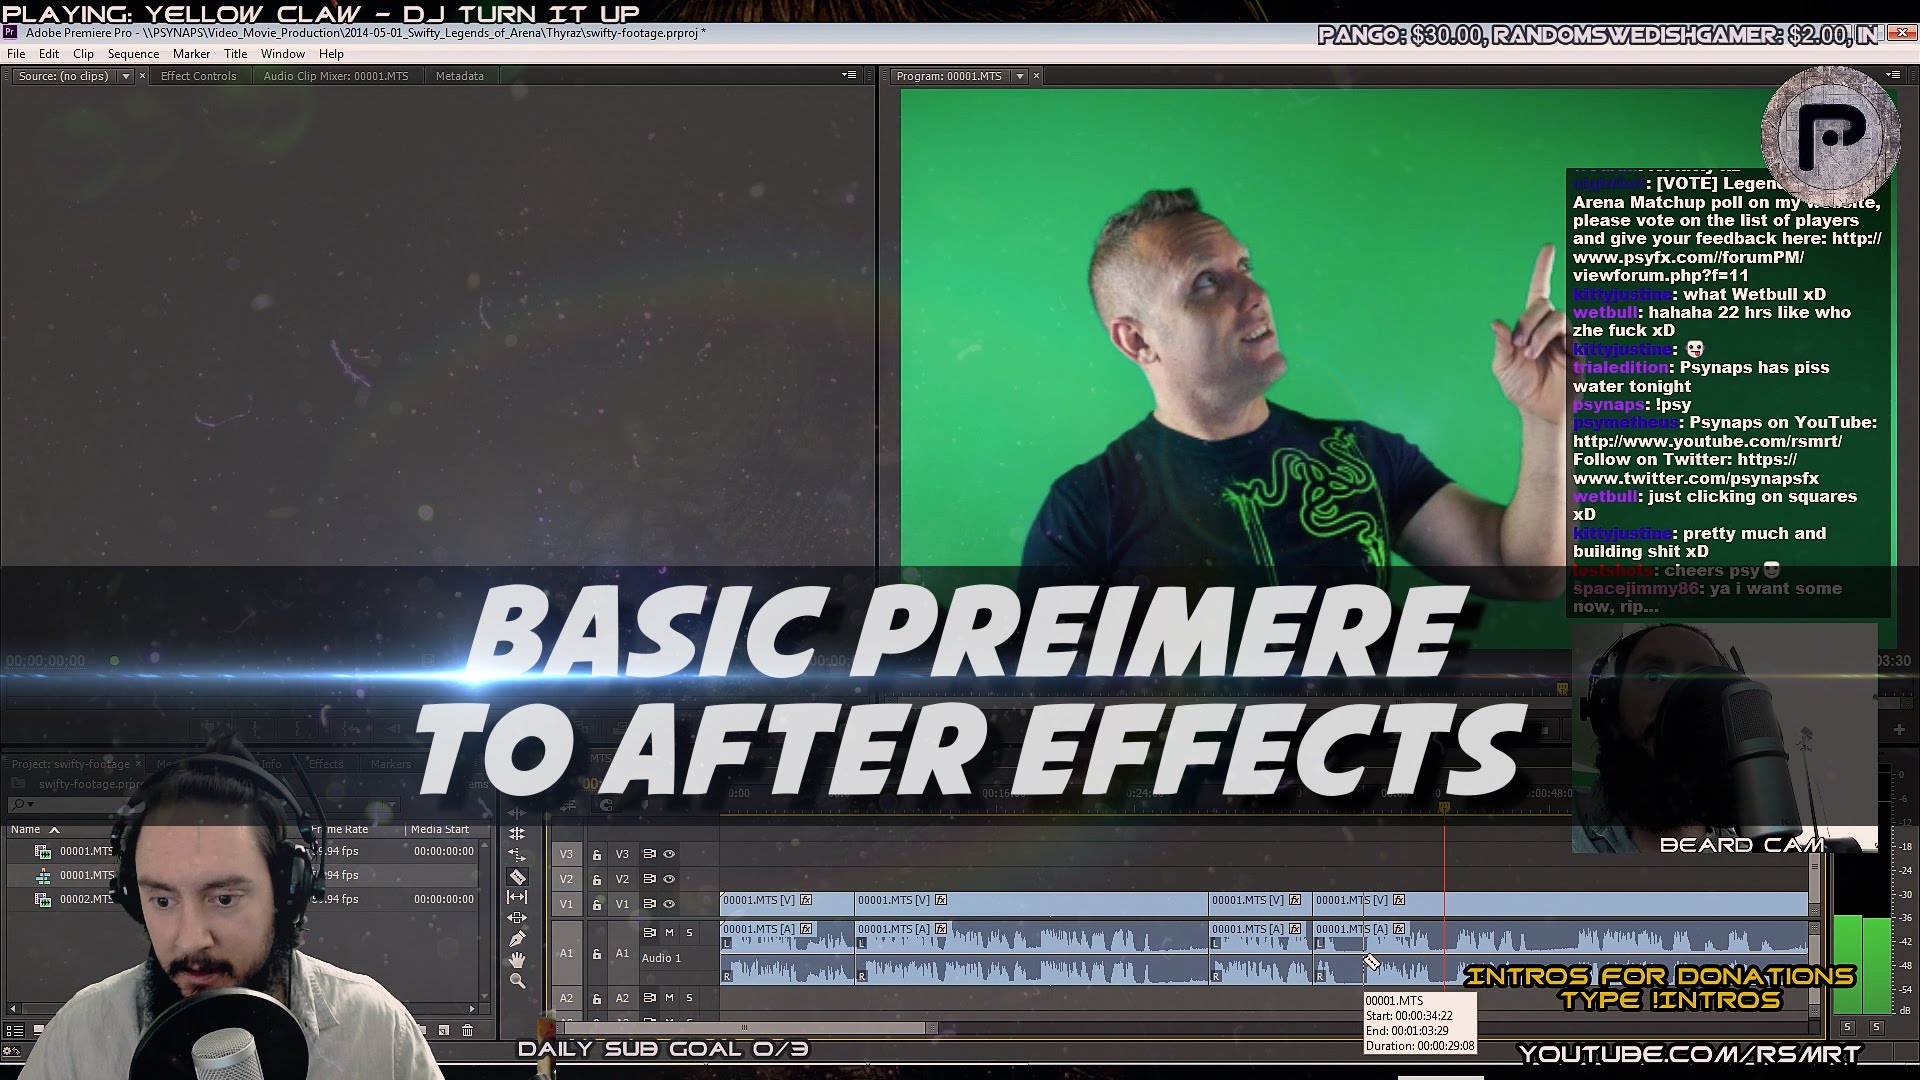Click the 00001.MTS file in project panel

point(87,849)
